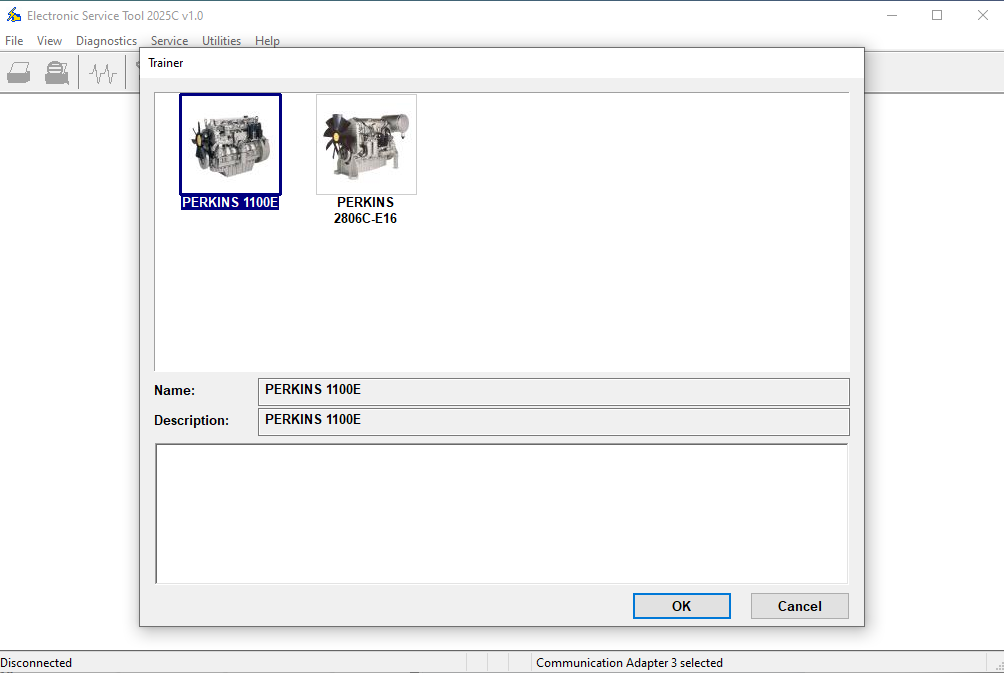
Task: Open the Service menu
Action: 169,41
